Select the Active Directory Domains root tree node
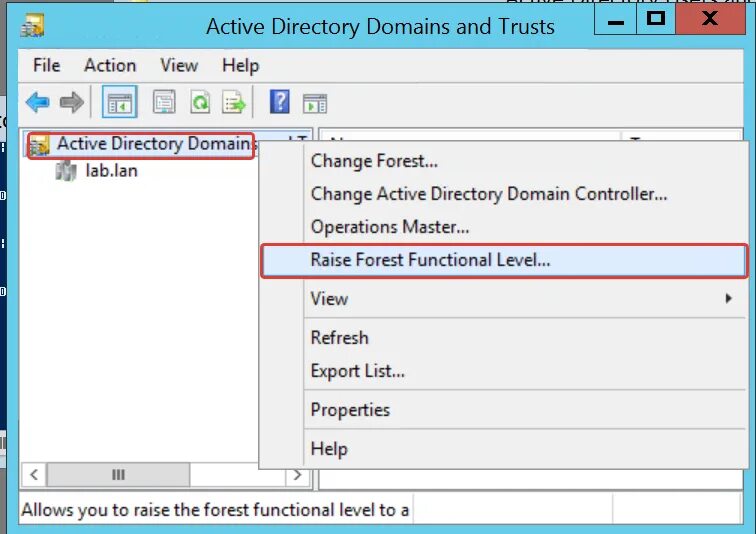 point(141,145)
